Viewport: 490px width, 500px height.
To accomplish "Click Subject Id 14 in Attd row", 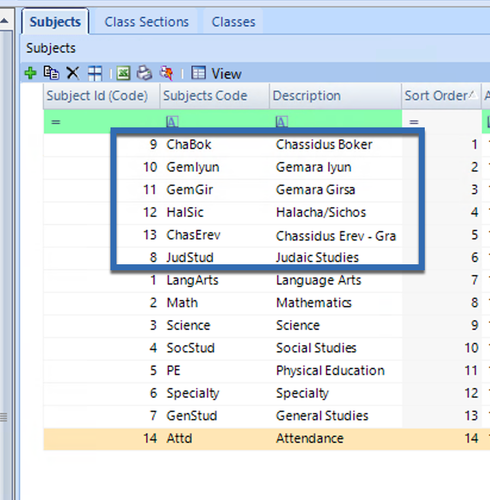I will [101, 439].
